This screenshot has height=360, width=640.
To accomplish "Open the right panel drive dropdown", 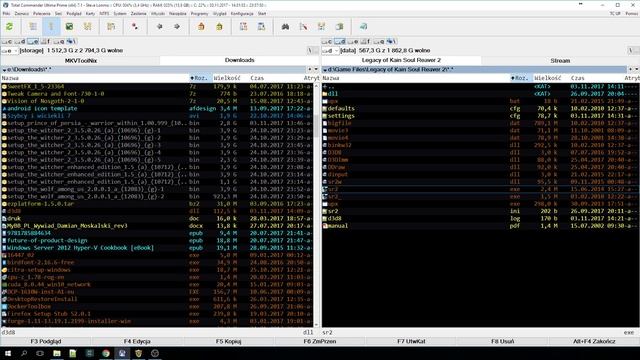I will coord(331,51).
